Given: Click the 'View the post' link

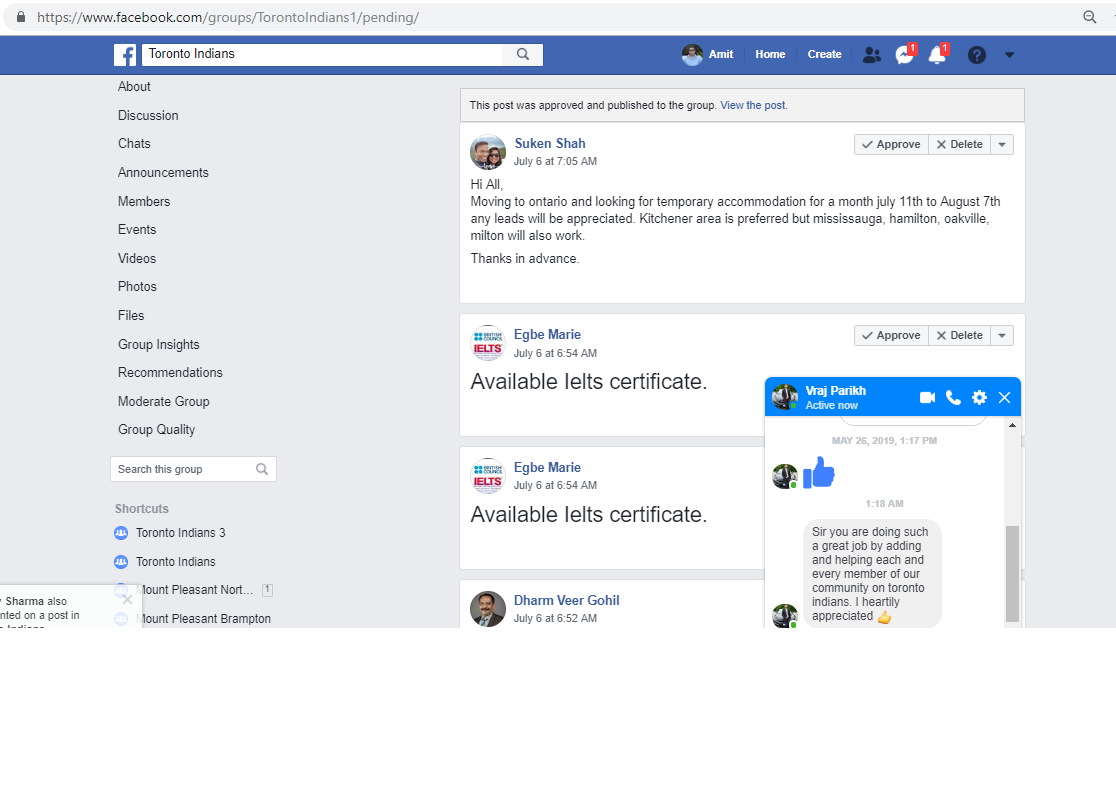Looking at the screenshot, I should [x=753, y=105].
